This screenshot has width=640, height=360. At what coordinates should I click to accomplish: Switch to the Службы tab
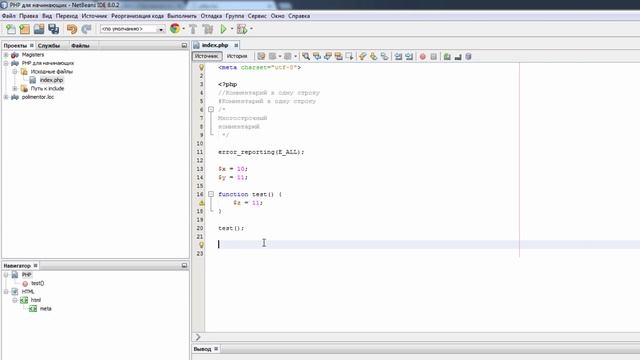49,46
